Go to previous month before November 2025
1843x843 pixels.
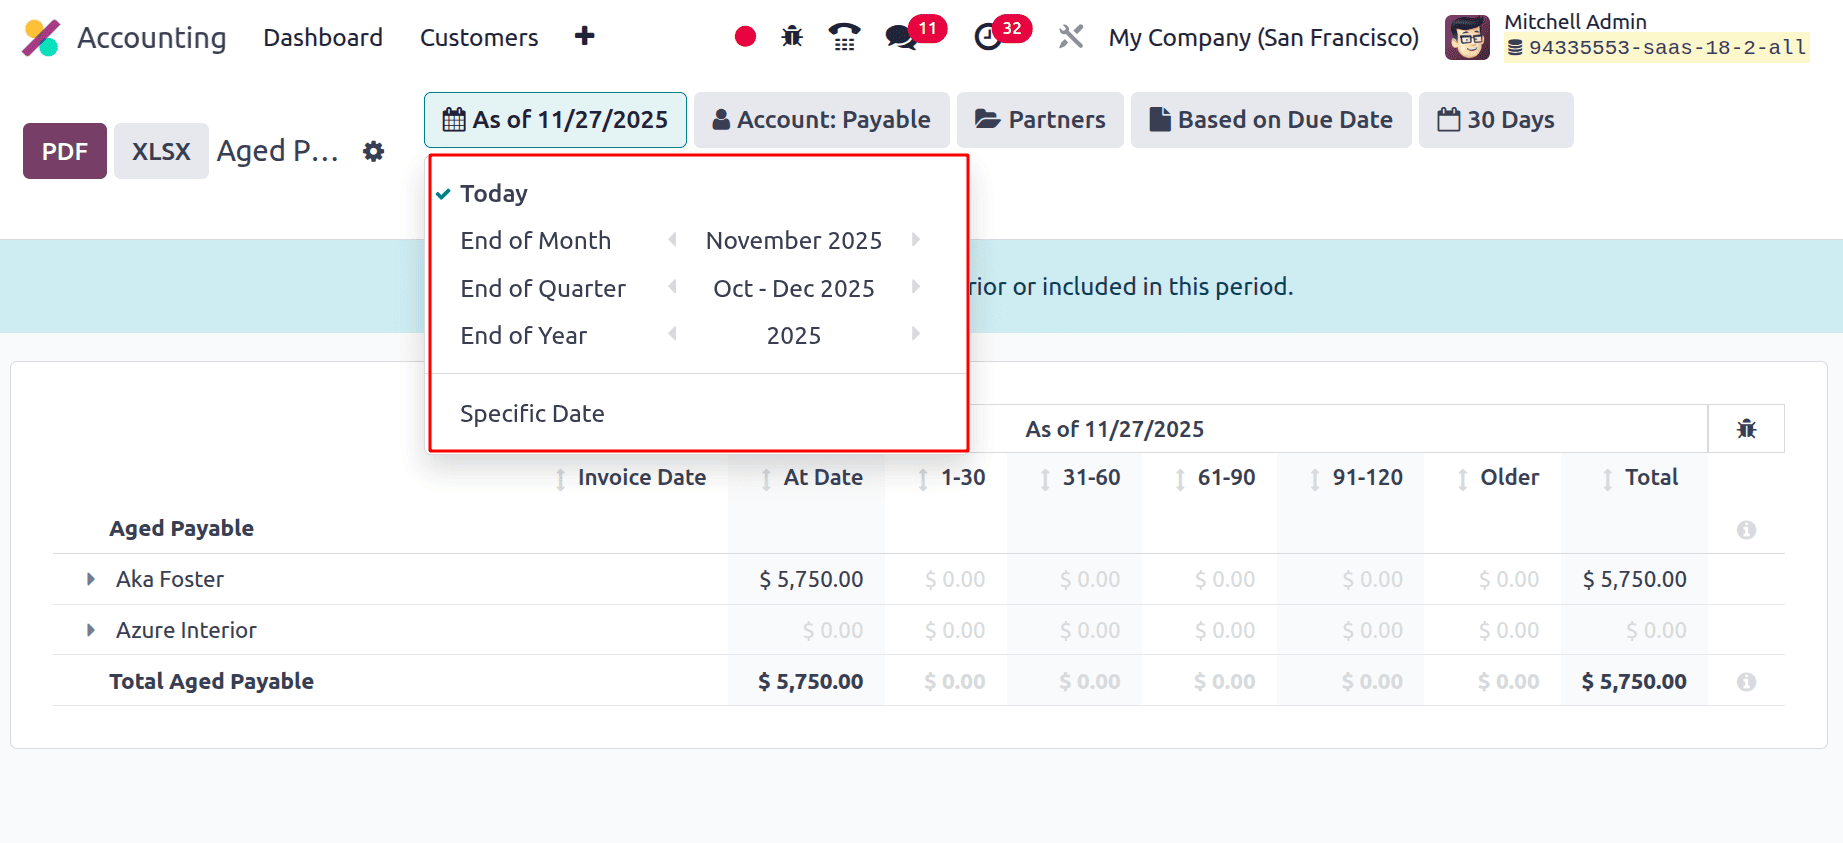pos(673,240)
